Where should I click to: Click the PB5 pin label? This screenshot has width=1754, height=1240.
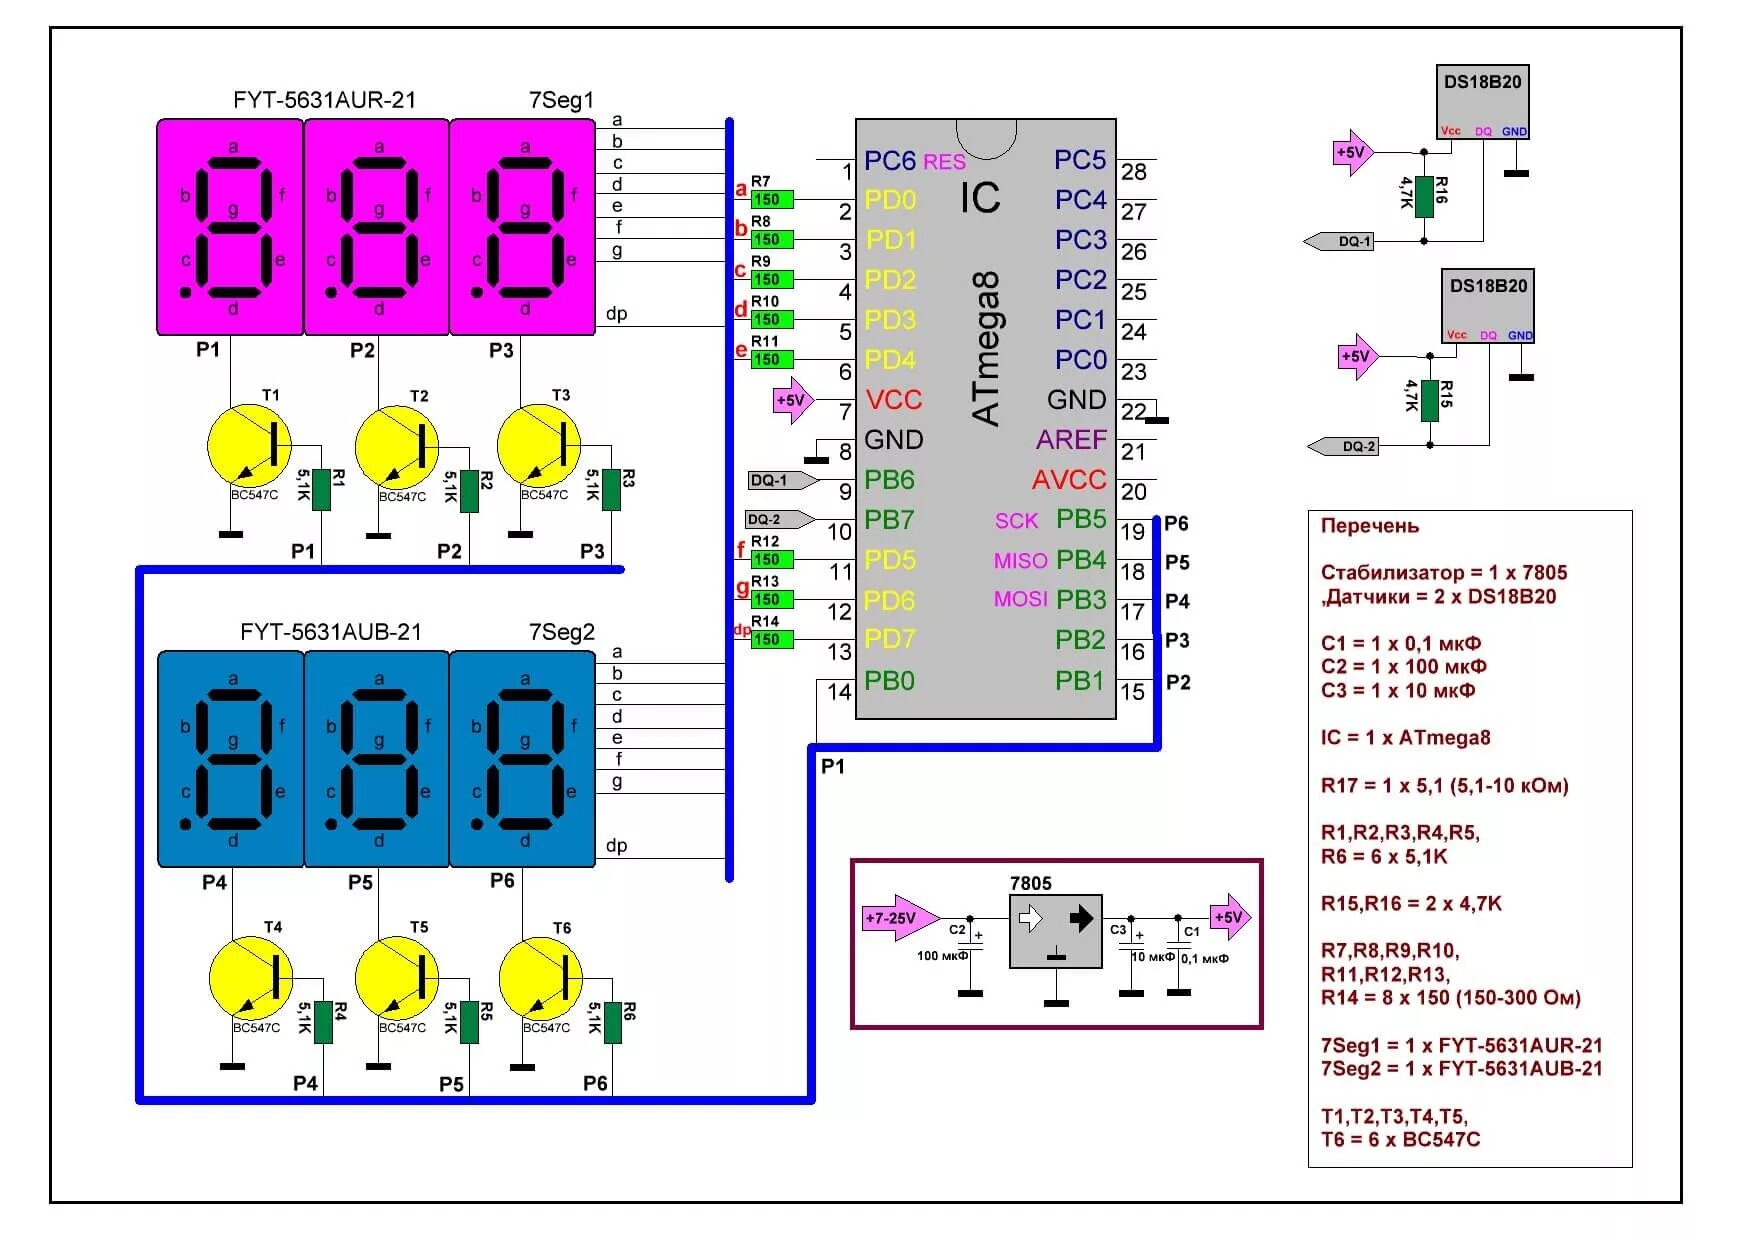coord(1081,519)
